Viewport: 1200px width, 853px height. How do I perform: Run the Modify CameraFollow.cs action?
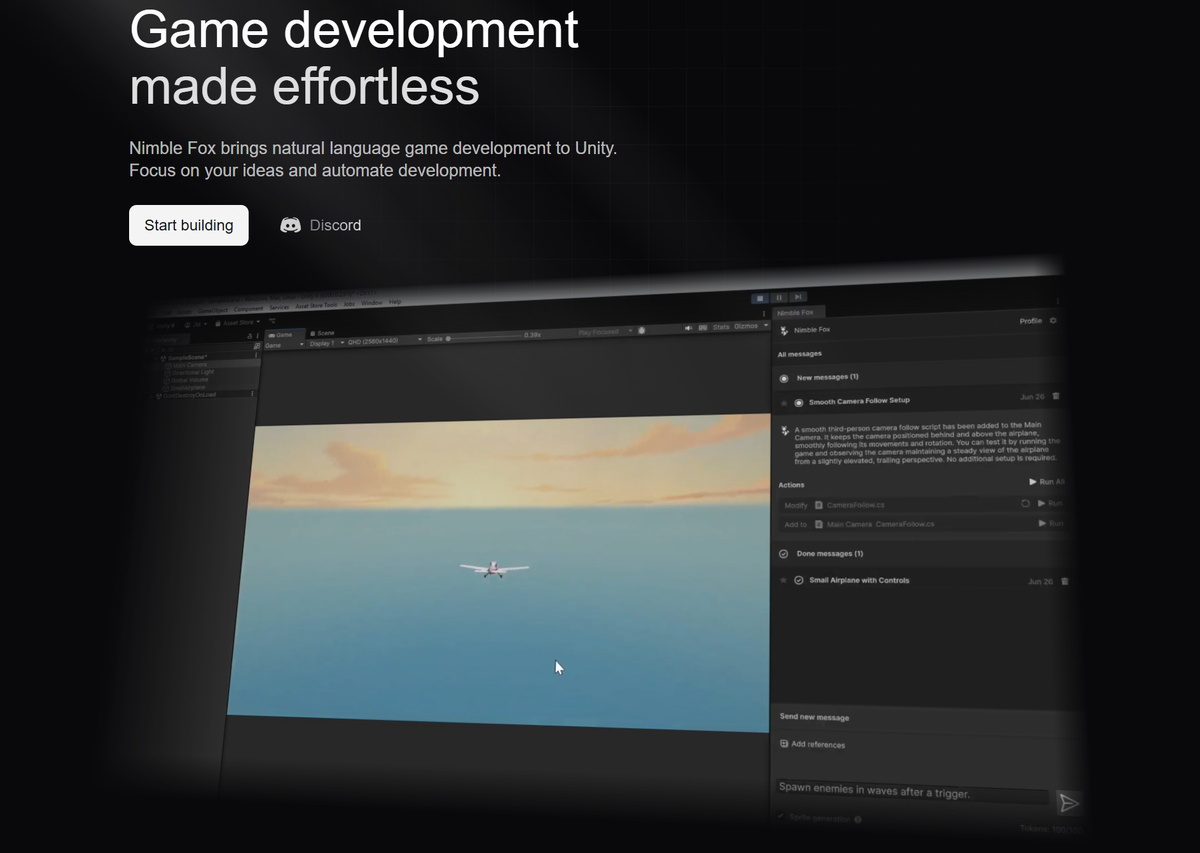[1050, 504]
